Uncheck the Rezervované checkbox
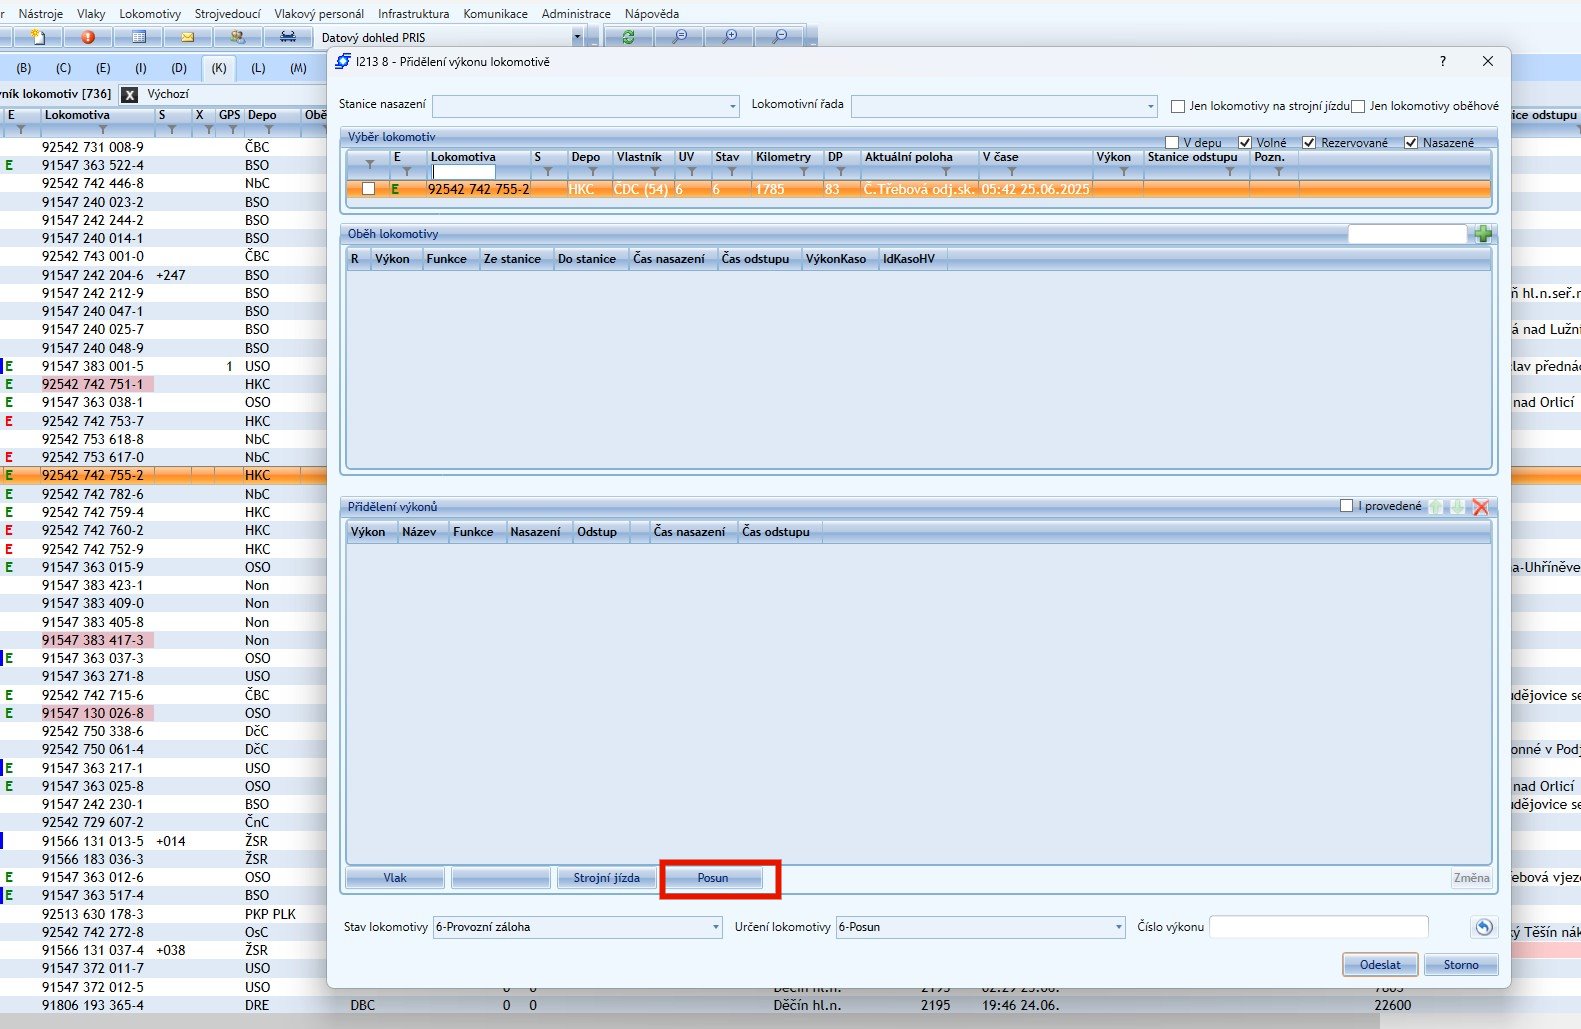 tap(1309, 143)
